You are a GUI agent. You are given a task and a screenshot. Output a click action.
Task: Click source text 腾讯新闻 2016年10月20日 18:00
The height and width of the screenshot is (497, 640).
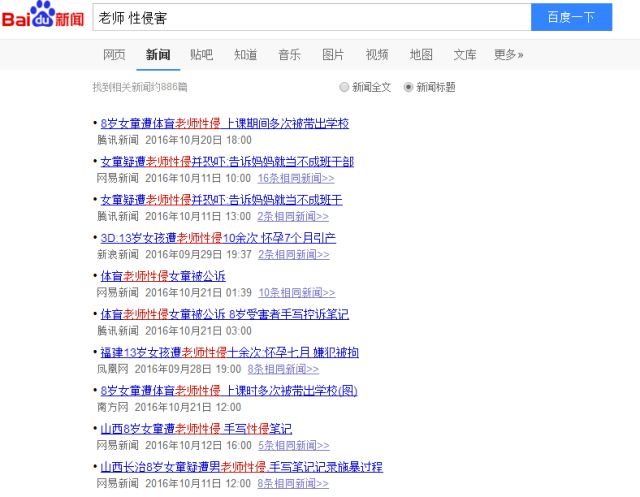(174, 140)
